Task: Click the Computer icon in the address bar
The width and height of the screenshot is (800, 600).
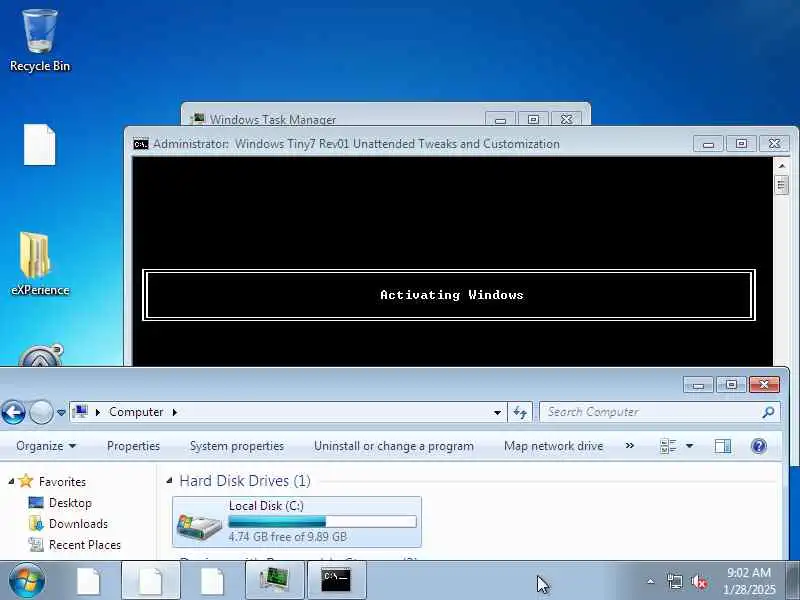Action: 80,412
